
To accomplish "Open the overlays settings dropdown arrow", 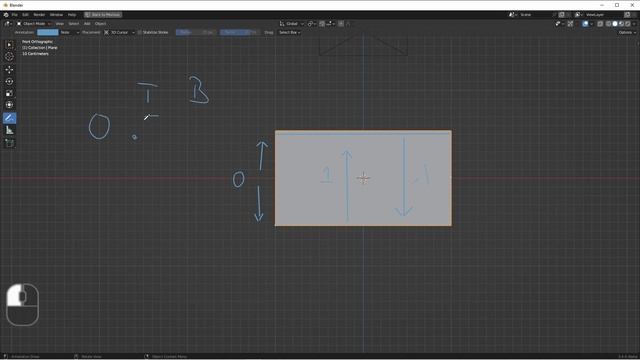I will (x=592, y=24).
